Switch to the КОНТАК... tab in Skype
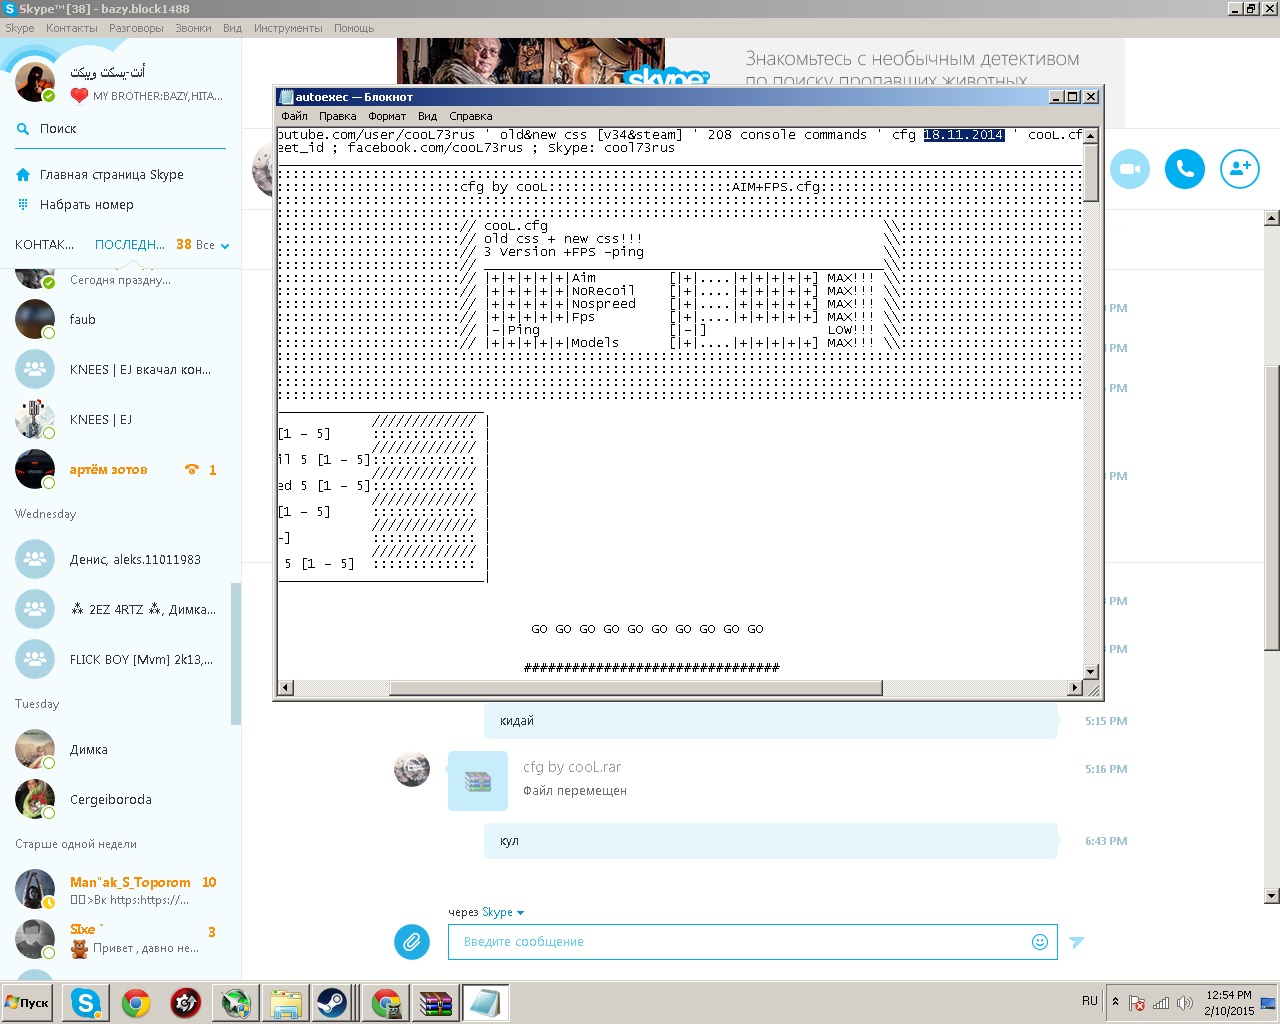This screenshot has width=1280, height=1024. [x=45, y=245]
